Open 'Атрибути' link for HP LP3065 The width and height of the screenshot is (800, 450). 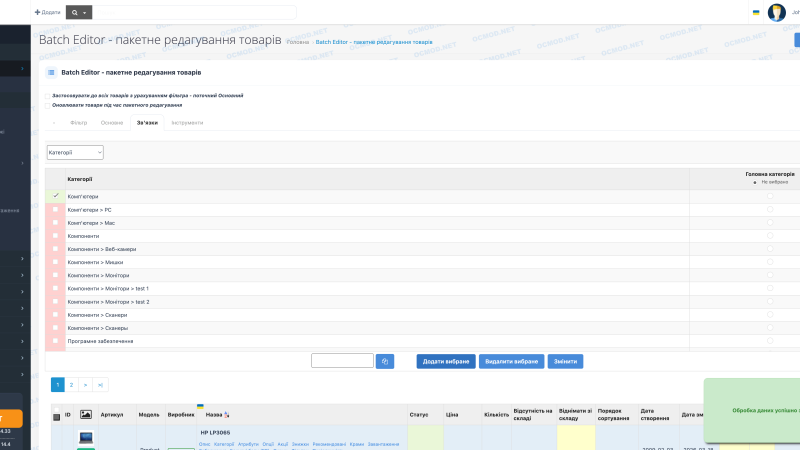pyautogui.click(x=248, y=444)
